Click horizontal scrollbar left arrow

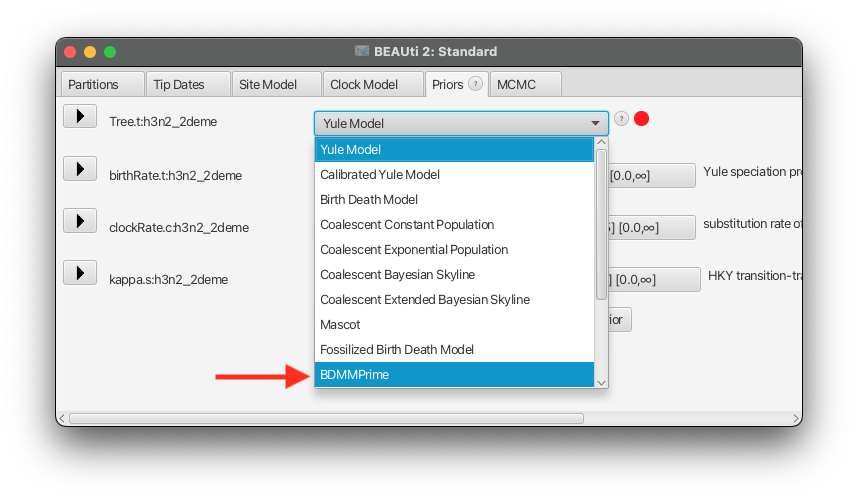61,418
